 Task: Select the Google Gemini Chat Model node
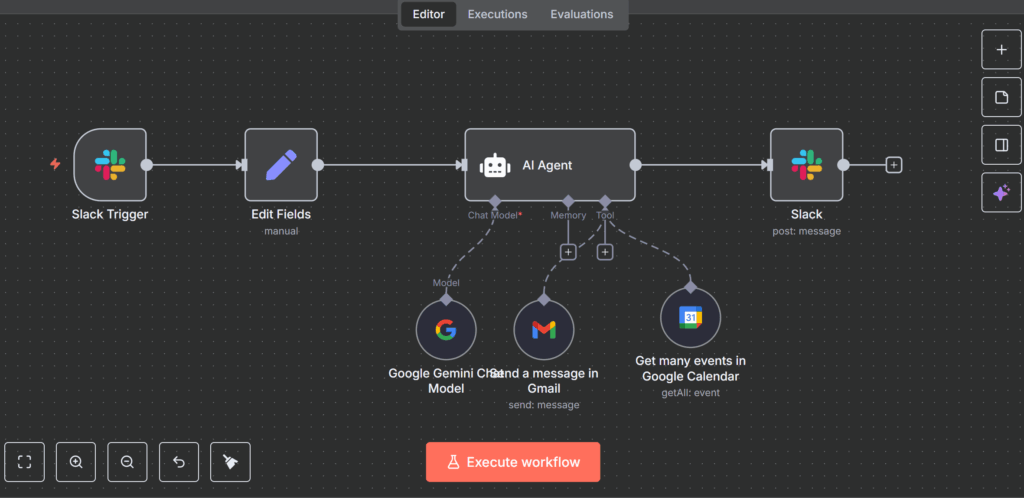tap(446, 330)
